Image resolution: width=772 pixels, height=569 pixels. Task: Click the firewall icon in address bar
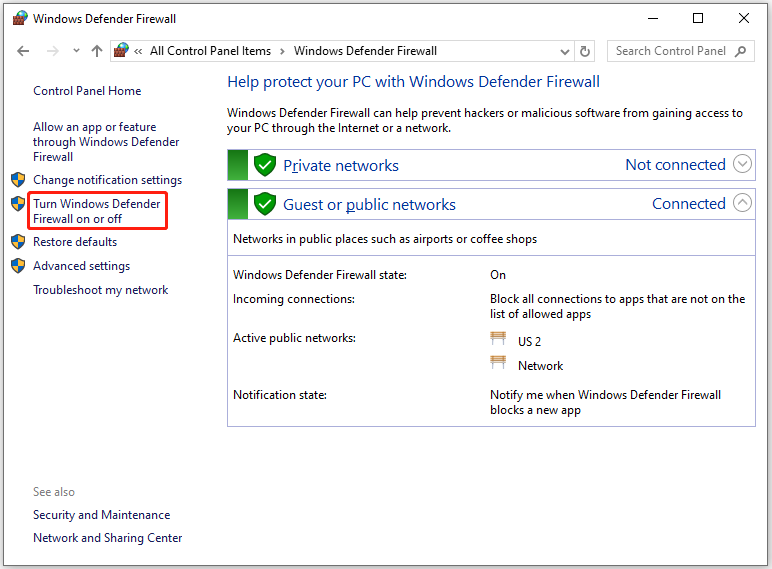point(122,51)
